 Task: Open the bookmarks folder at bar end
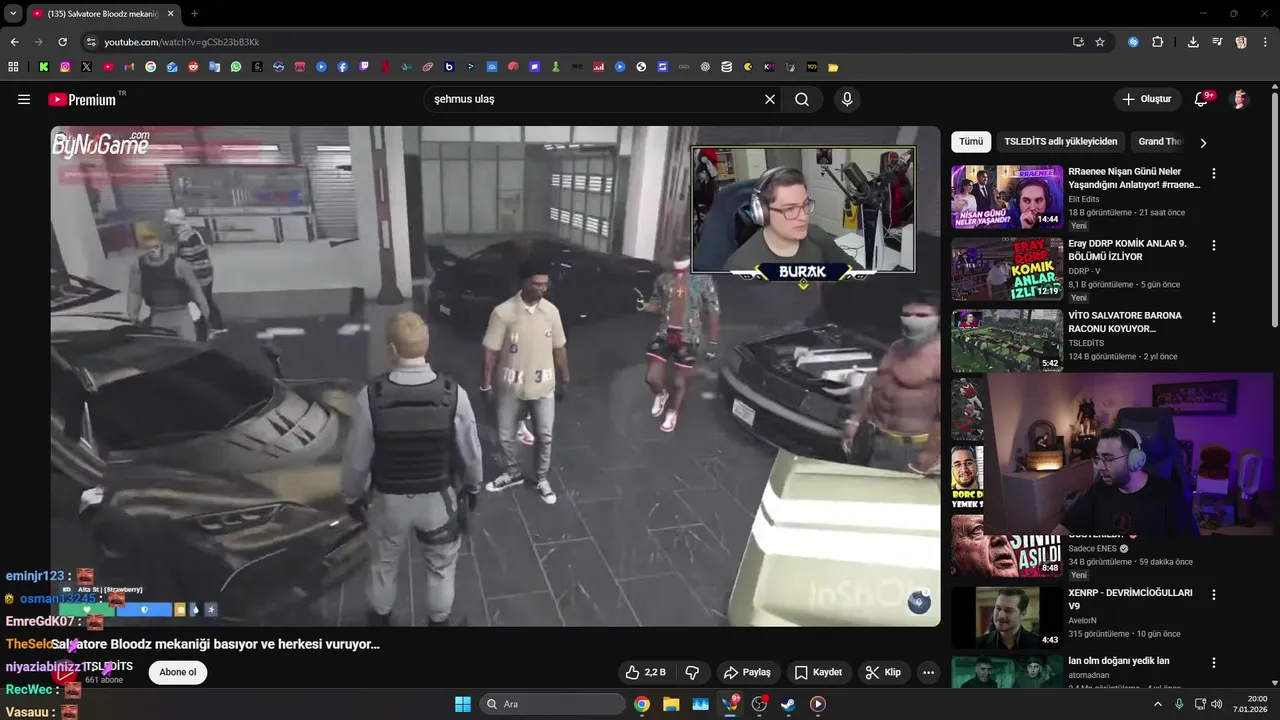833,67
